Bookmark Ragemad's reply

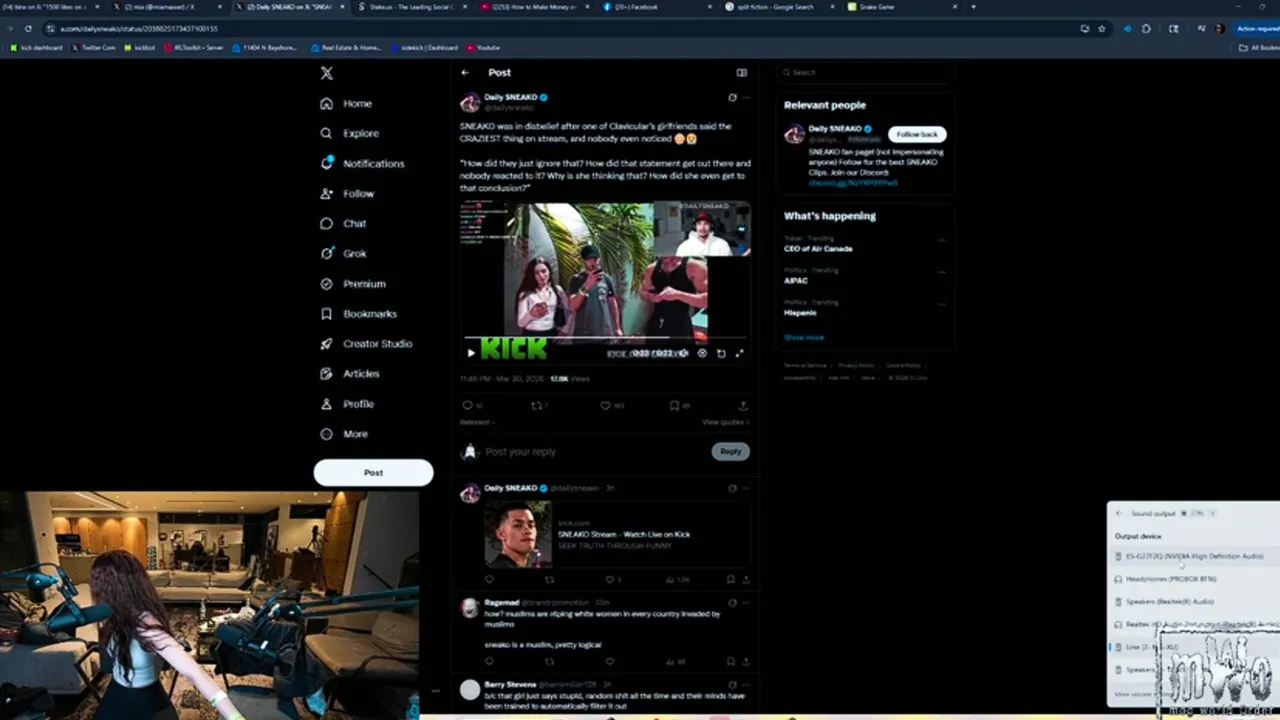tap(731, 661)
